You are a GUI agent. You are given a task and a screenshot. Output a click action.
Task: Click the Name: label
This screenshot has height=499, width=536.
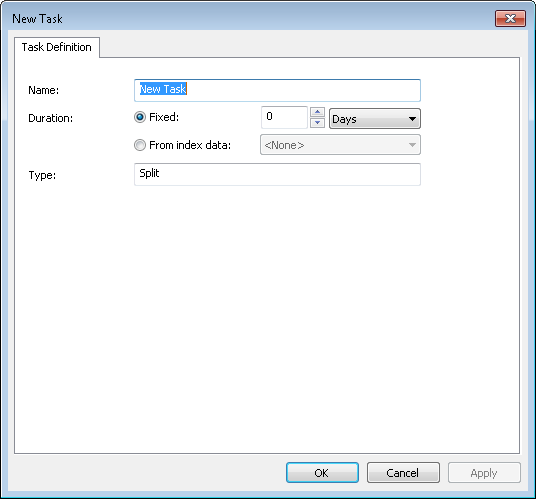coord(43,90)
